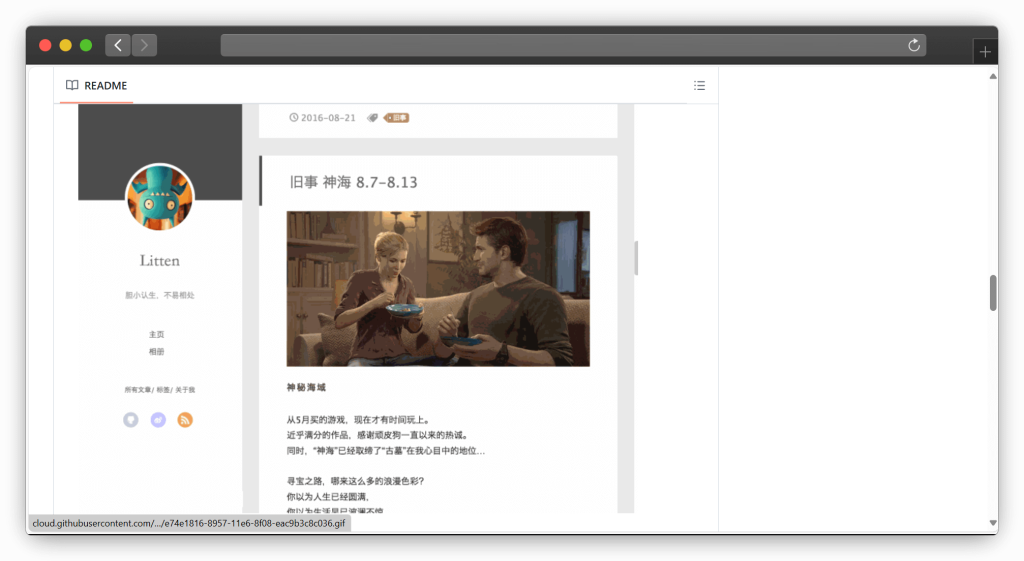Open the 相册 navigation link
The image size is (1024, 561).
click(156, 352)
